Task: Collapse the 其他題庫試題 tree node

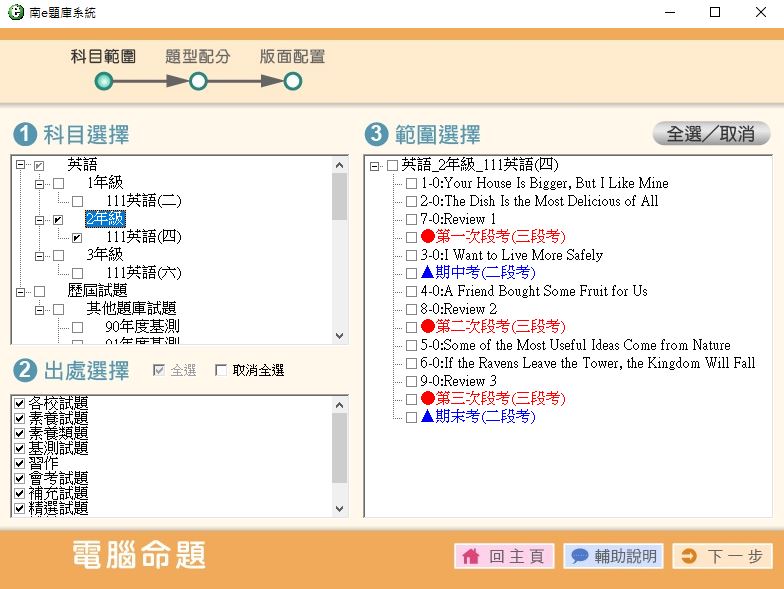Action: pyautogui.click(x=40, y=310)
